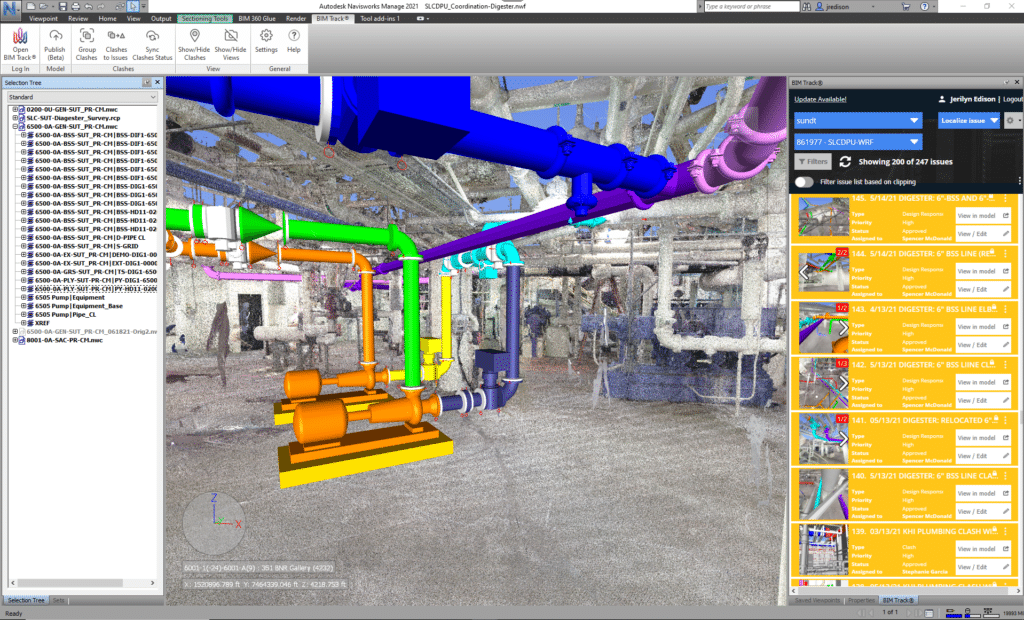
Task: Click View in model for issue 145
Action: coord(983,216)
